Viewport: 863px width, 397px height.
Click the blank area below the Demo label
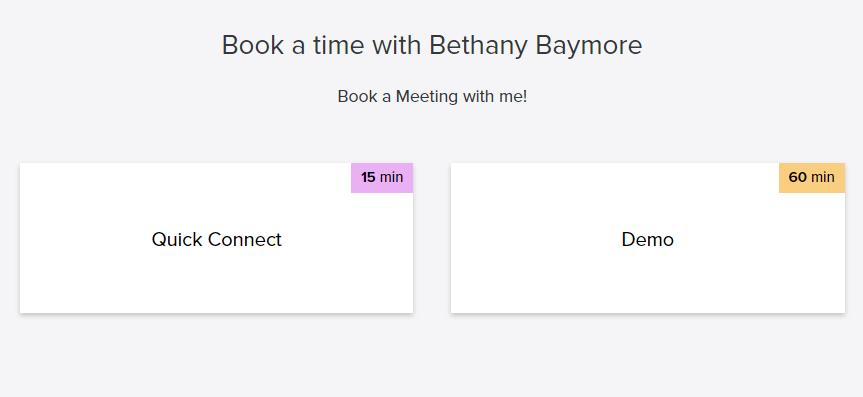point(648,282)
